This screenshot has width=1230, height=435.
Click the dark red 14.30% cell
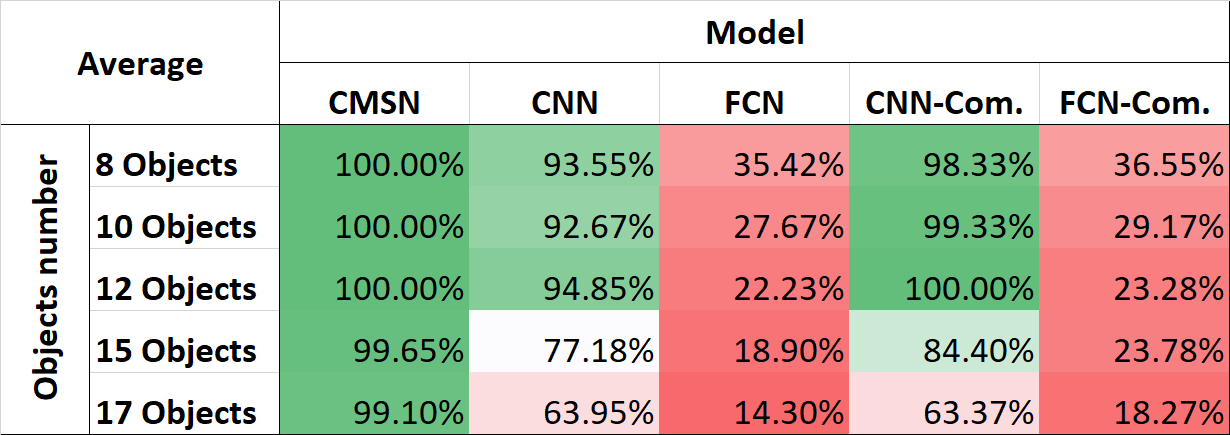754,412
